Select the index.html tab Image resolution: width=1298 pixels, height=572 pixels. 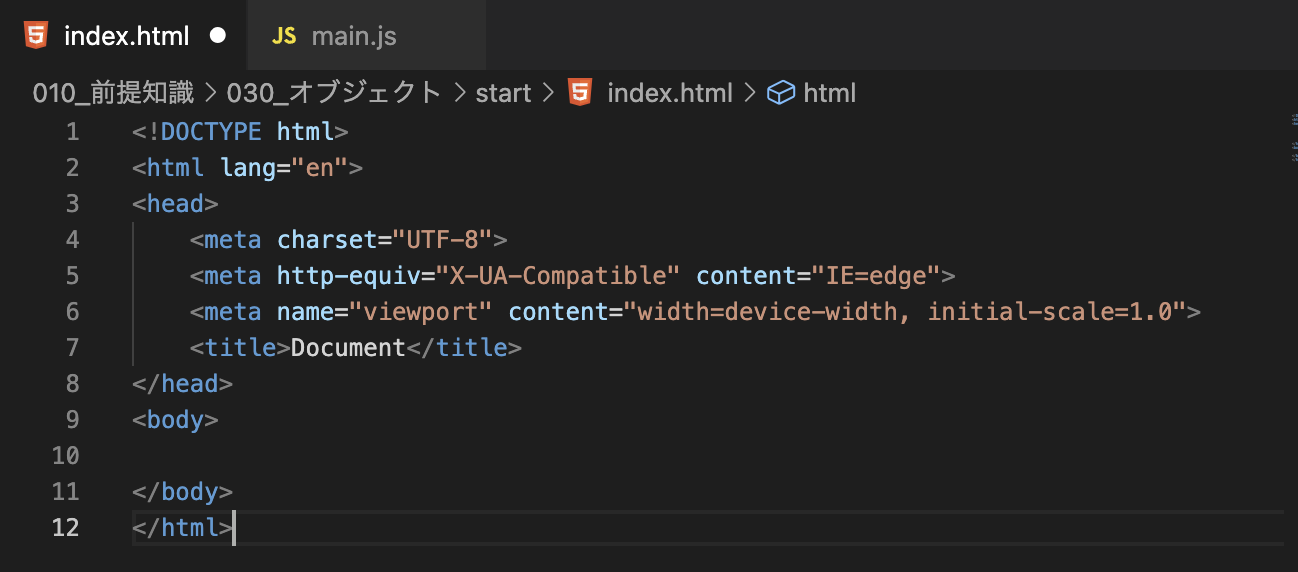tap(123, 36)
